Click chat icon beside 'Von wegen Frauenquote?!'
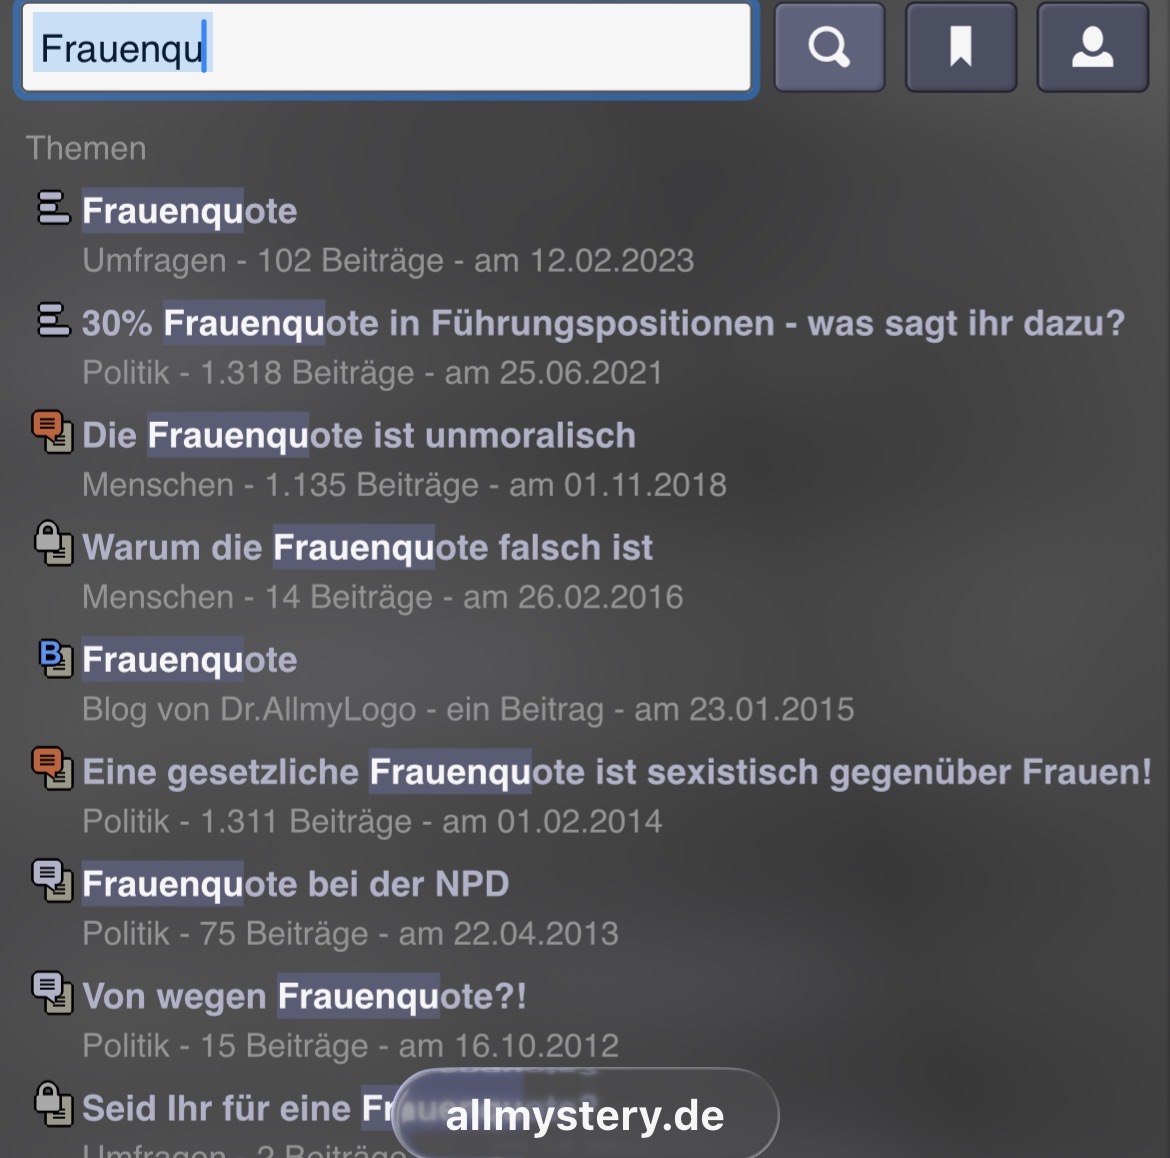This screenshot has width=1170, height=1158. (52, 992)
